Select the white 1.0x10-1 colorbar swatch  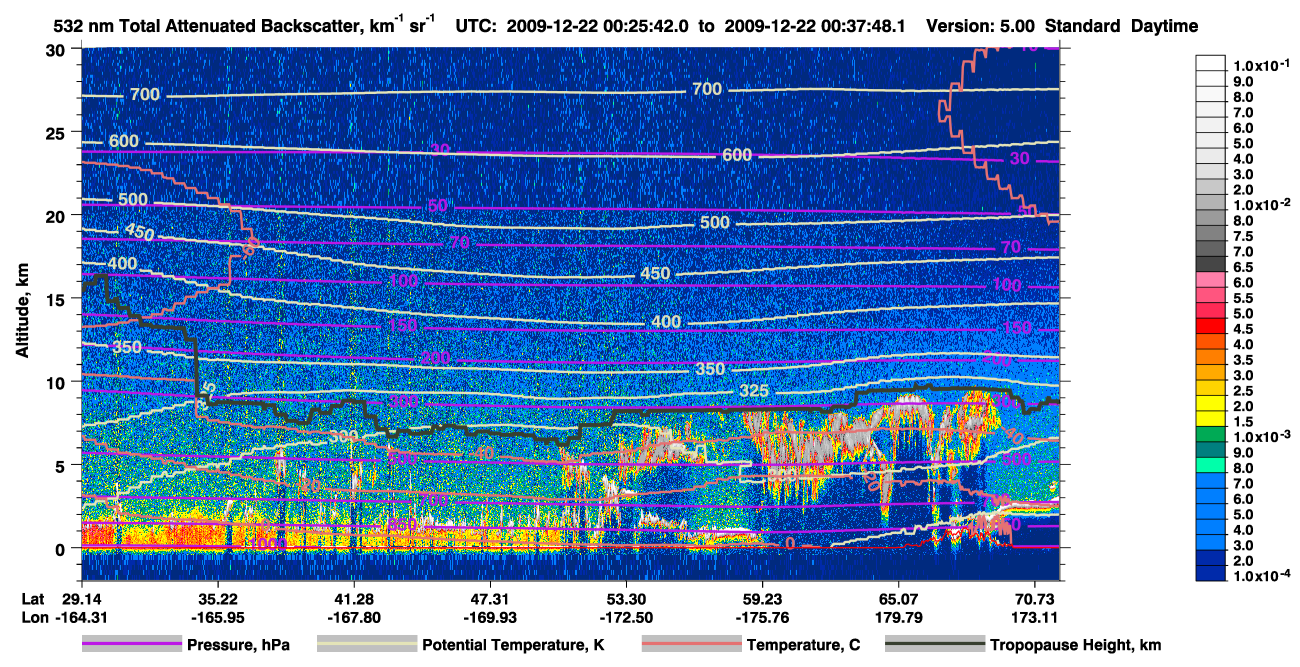point(1211,63)
